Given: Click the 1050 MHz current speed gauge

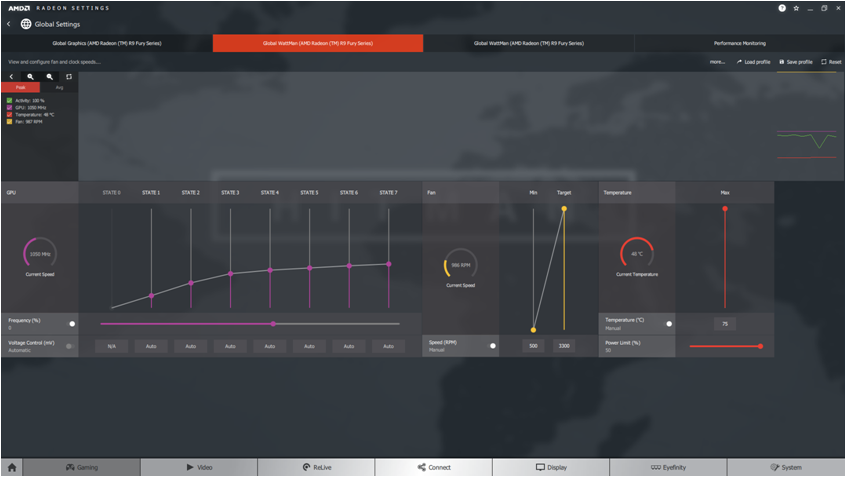Looking at the screenshot, I should (40, 253).
